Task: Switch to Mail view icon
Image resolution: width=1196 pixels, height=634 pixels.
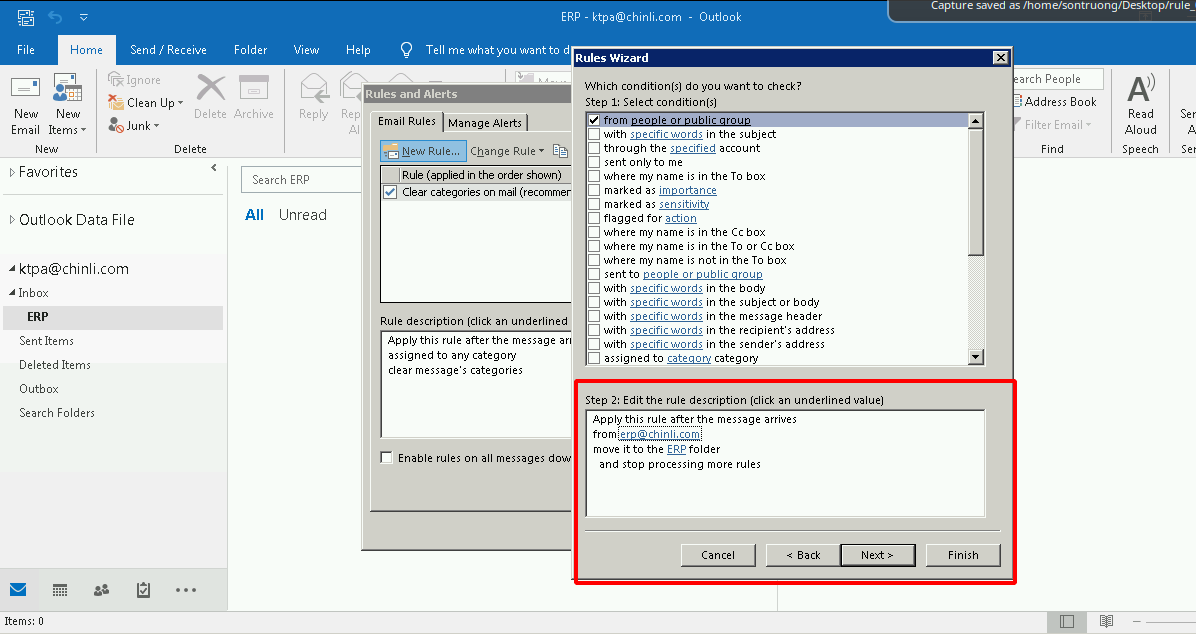Action: click(x=18, y=590)
